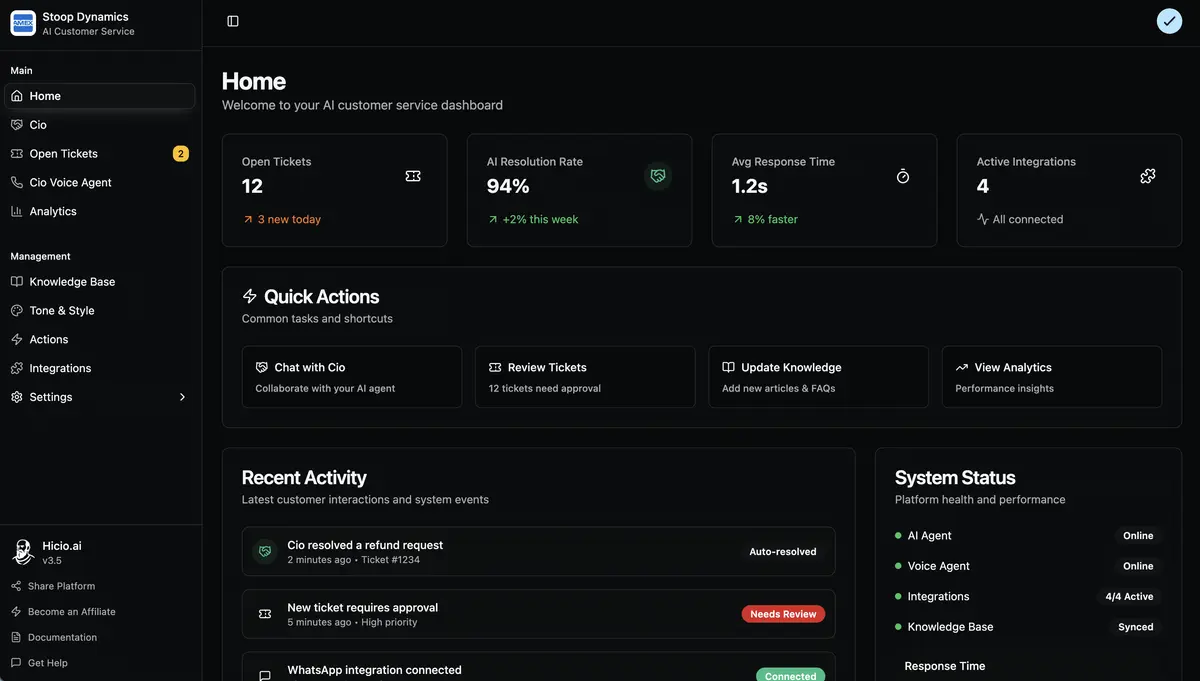Go to Open Tickets in sidebar
Image resolution: width=1200 pixels, height=681 pixels.
100,154
